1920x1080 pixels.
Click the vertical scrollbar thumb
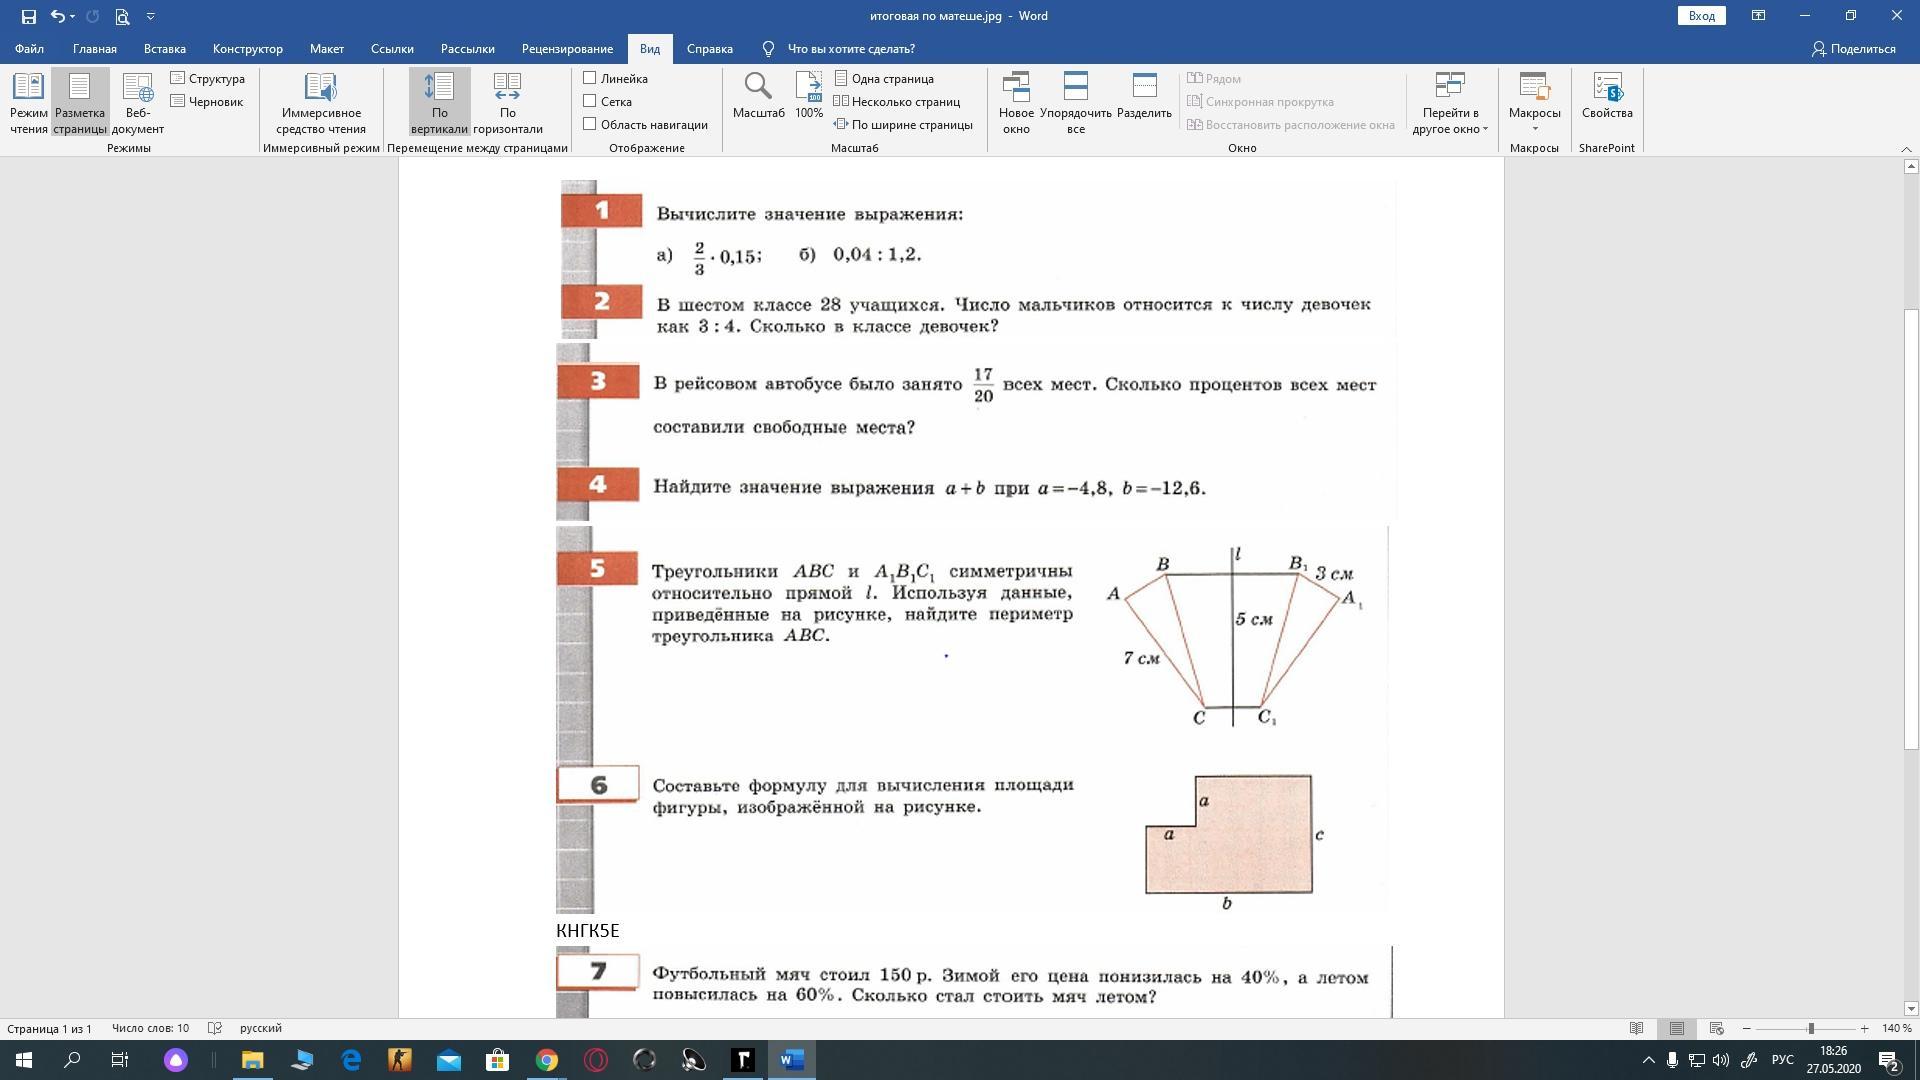(x=1911, y=528)
